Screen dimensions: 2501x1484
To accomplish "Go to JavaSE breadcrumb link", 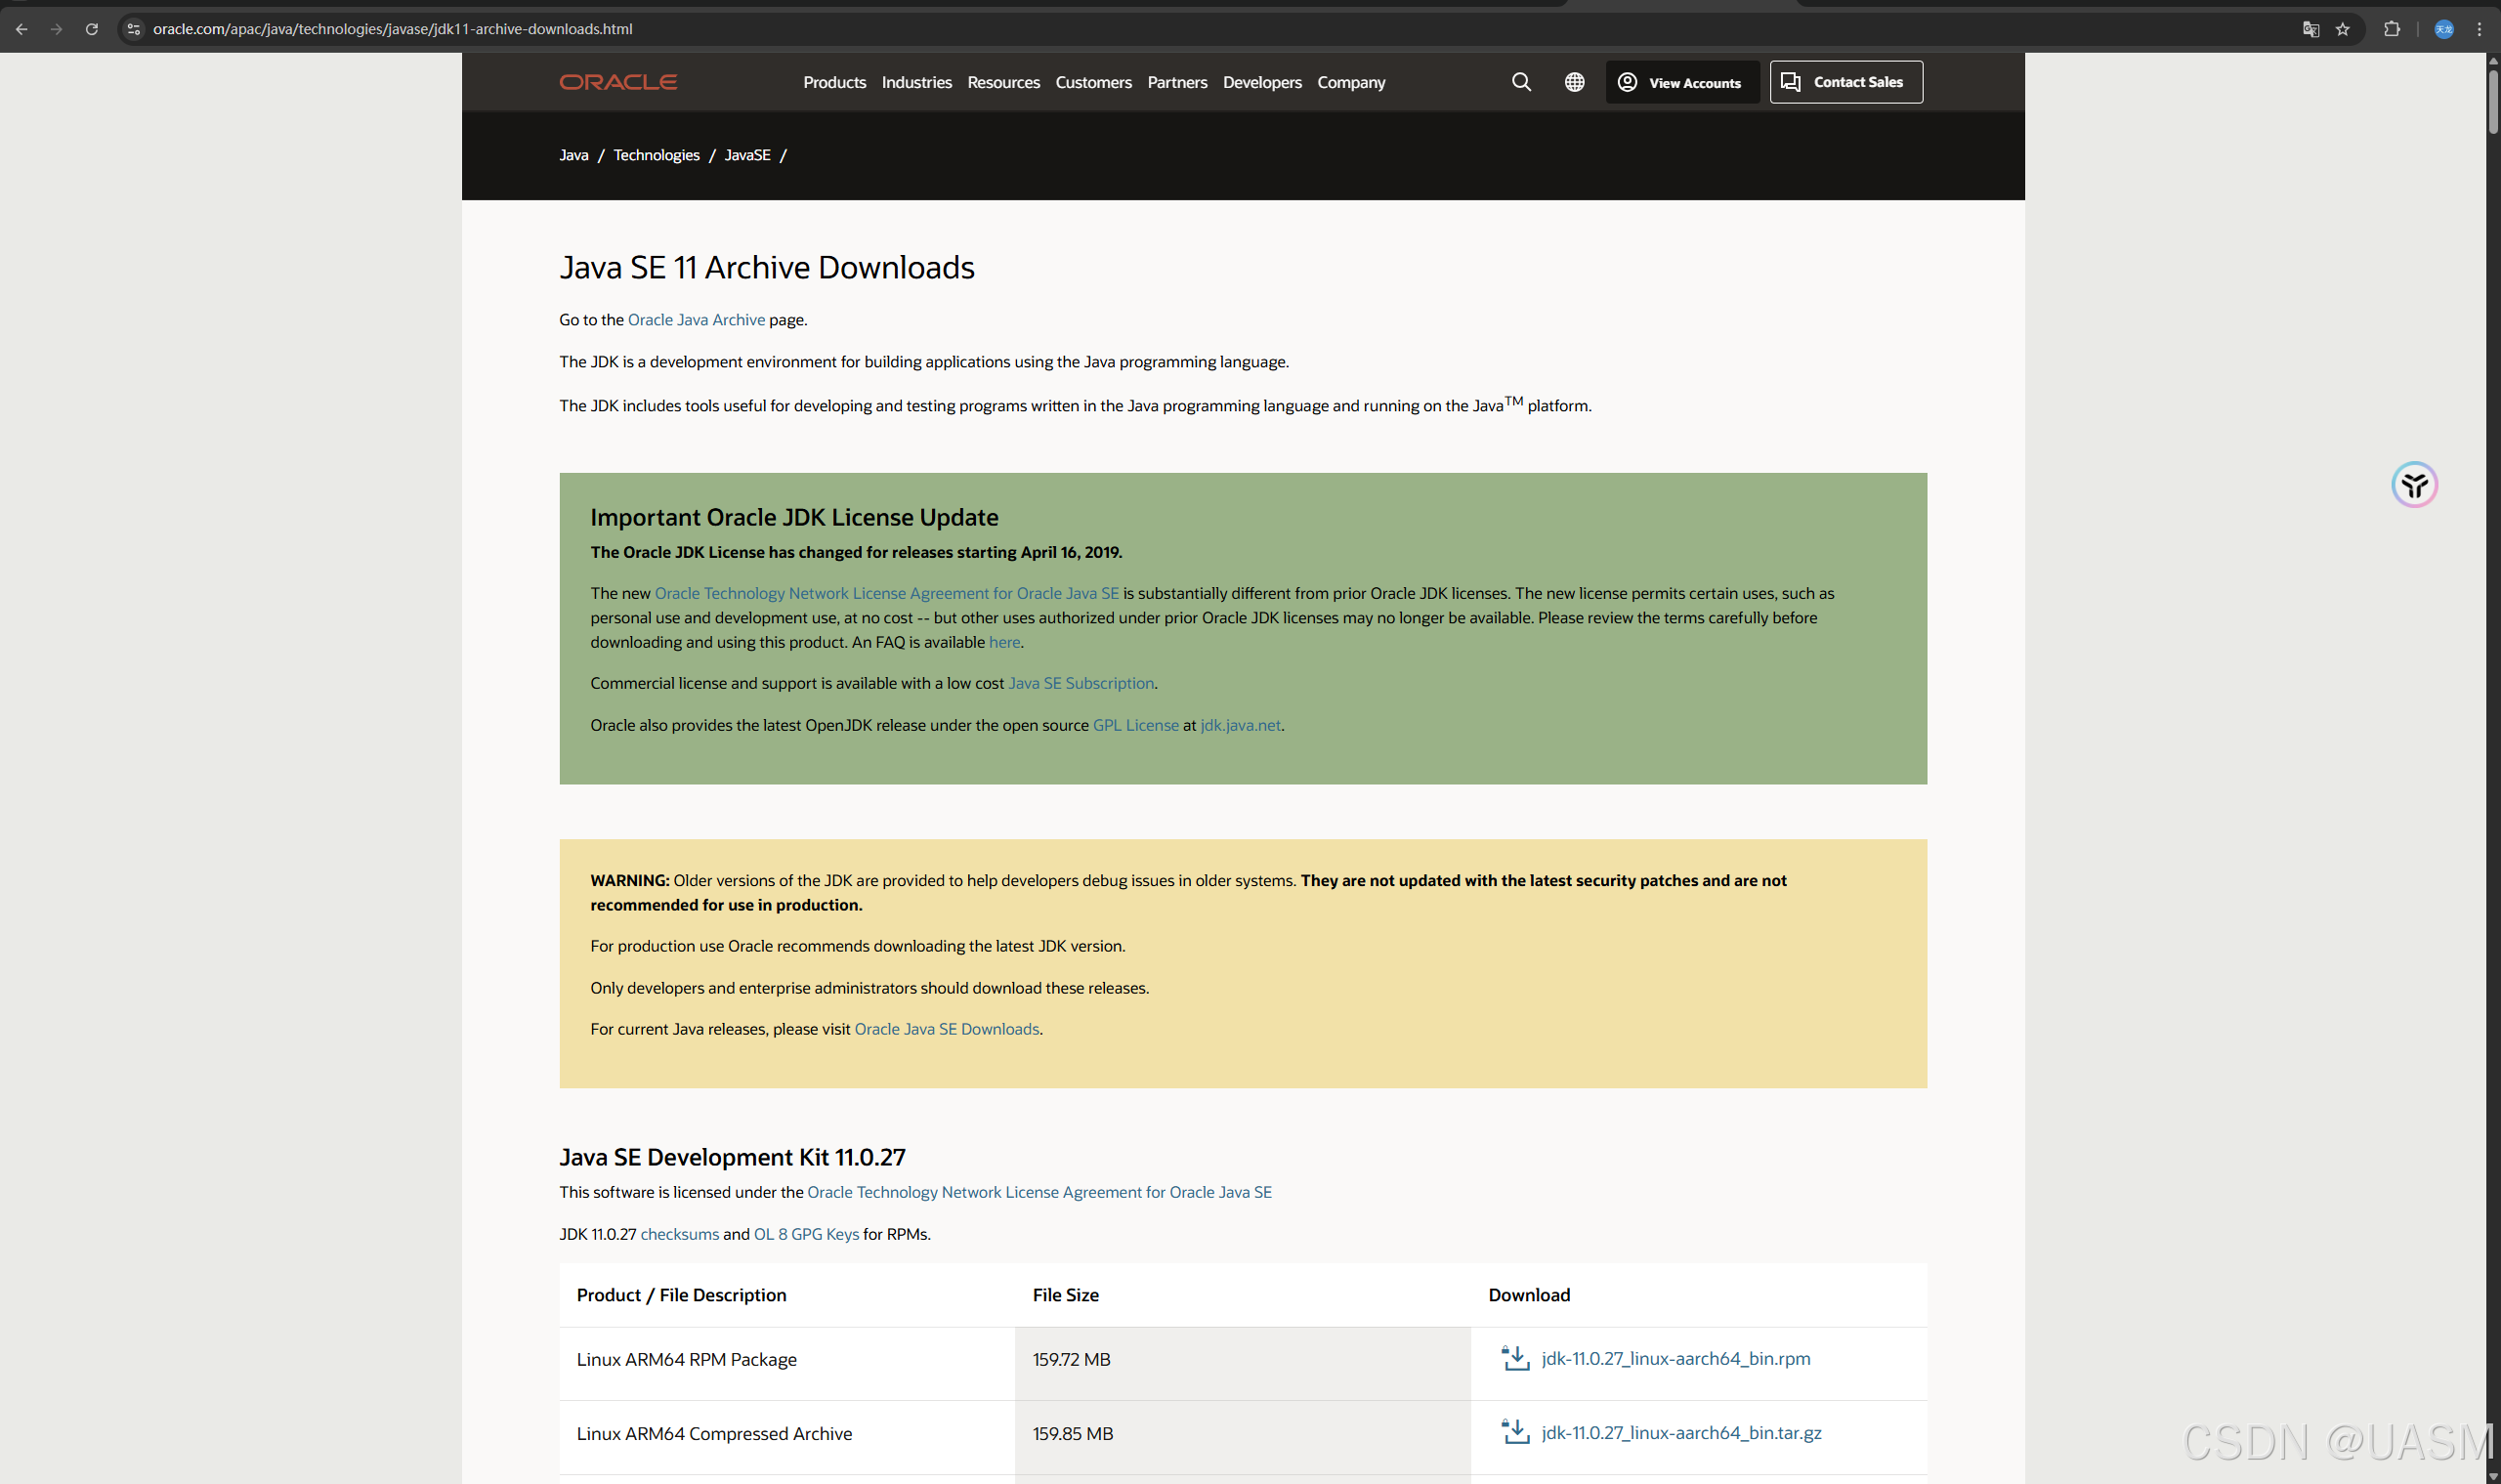I will (747, 155).
